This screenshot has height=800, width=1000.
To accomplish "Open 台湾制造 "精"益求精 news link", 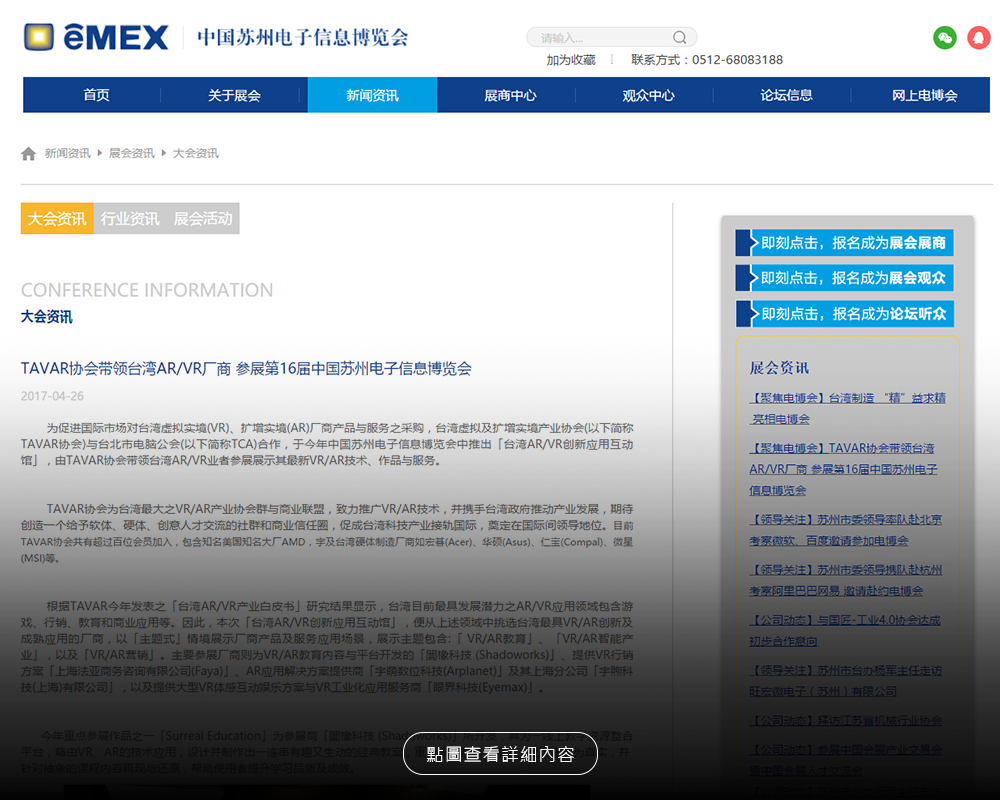I will (x=848, y=408).
